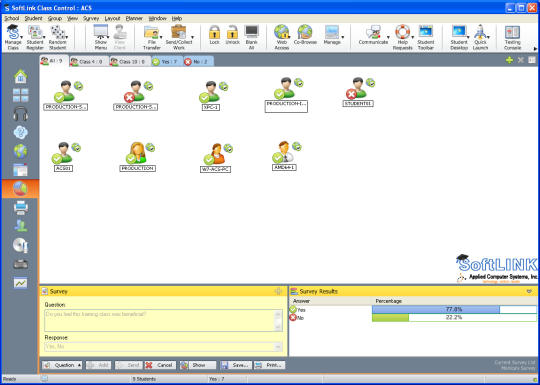Image resolution: width=540 pixels, height=385 pixels.
Task: Expand Communicate dropdown arrow
Action: (x=388, y=37)
